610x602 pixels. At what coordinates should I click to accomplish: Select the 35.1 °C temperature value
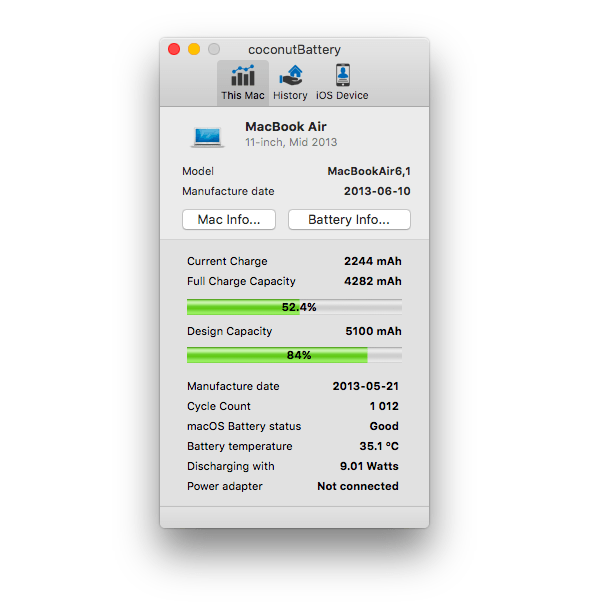pos(379,446)
